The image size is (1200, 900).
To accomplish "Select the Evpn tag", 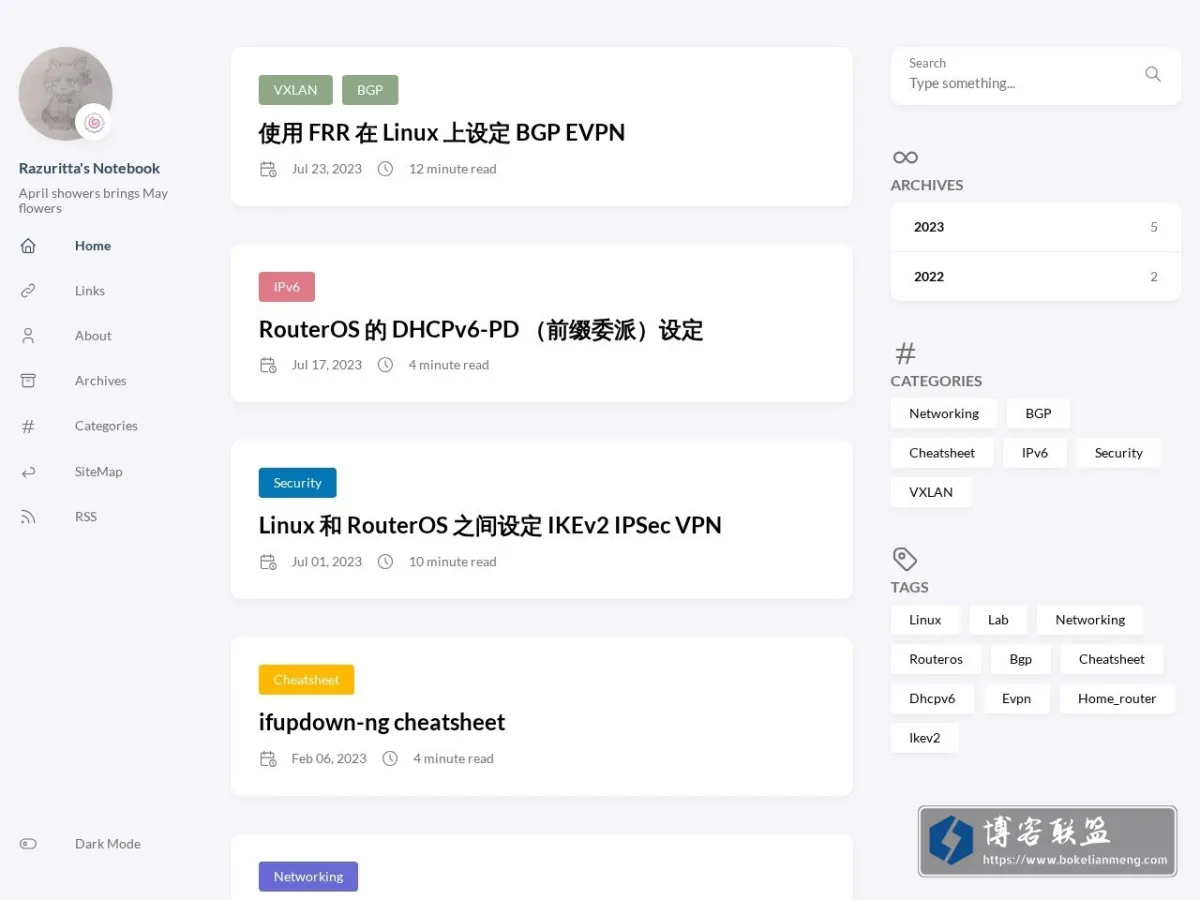I will [1016, 699].
